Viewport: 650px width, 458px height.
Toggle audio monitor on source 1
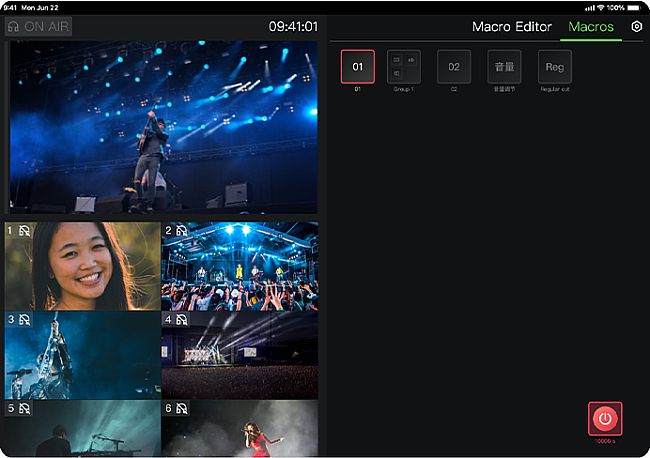(x=24, y=231)
